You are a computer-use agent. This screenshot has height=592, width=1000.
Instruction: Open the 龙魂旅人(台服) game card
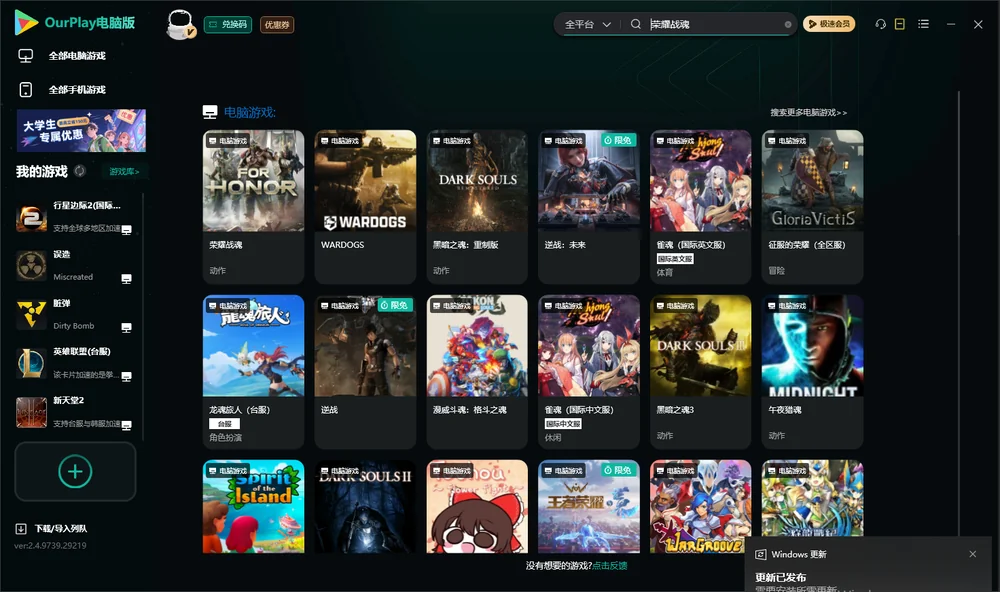(x=253, y=372)
